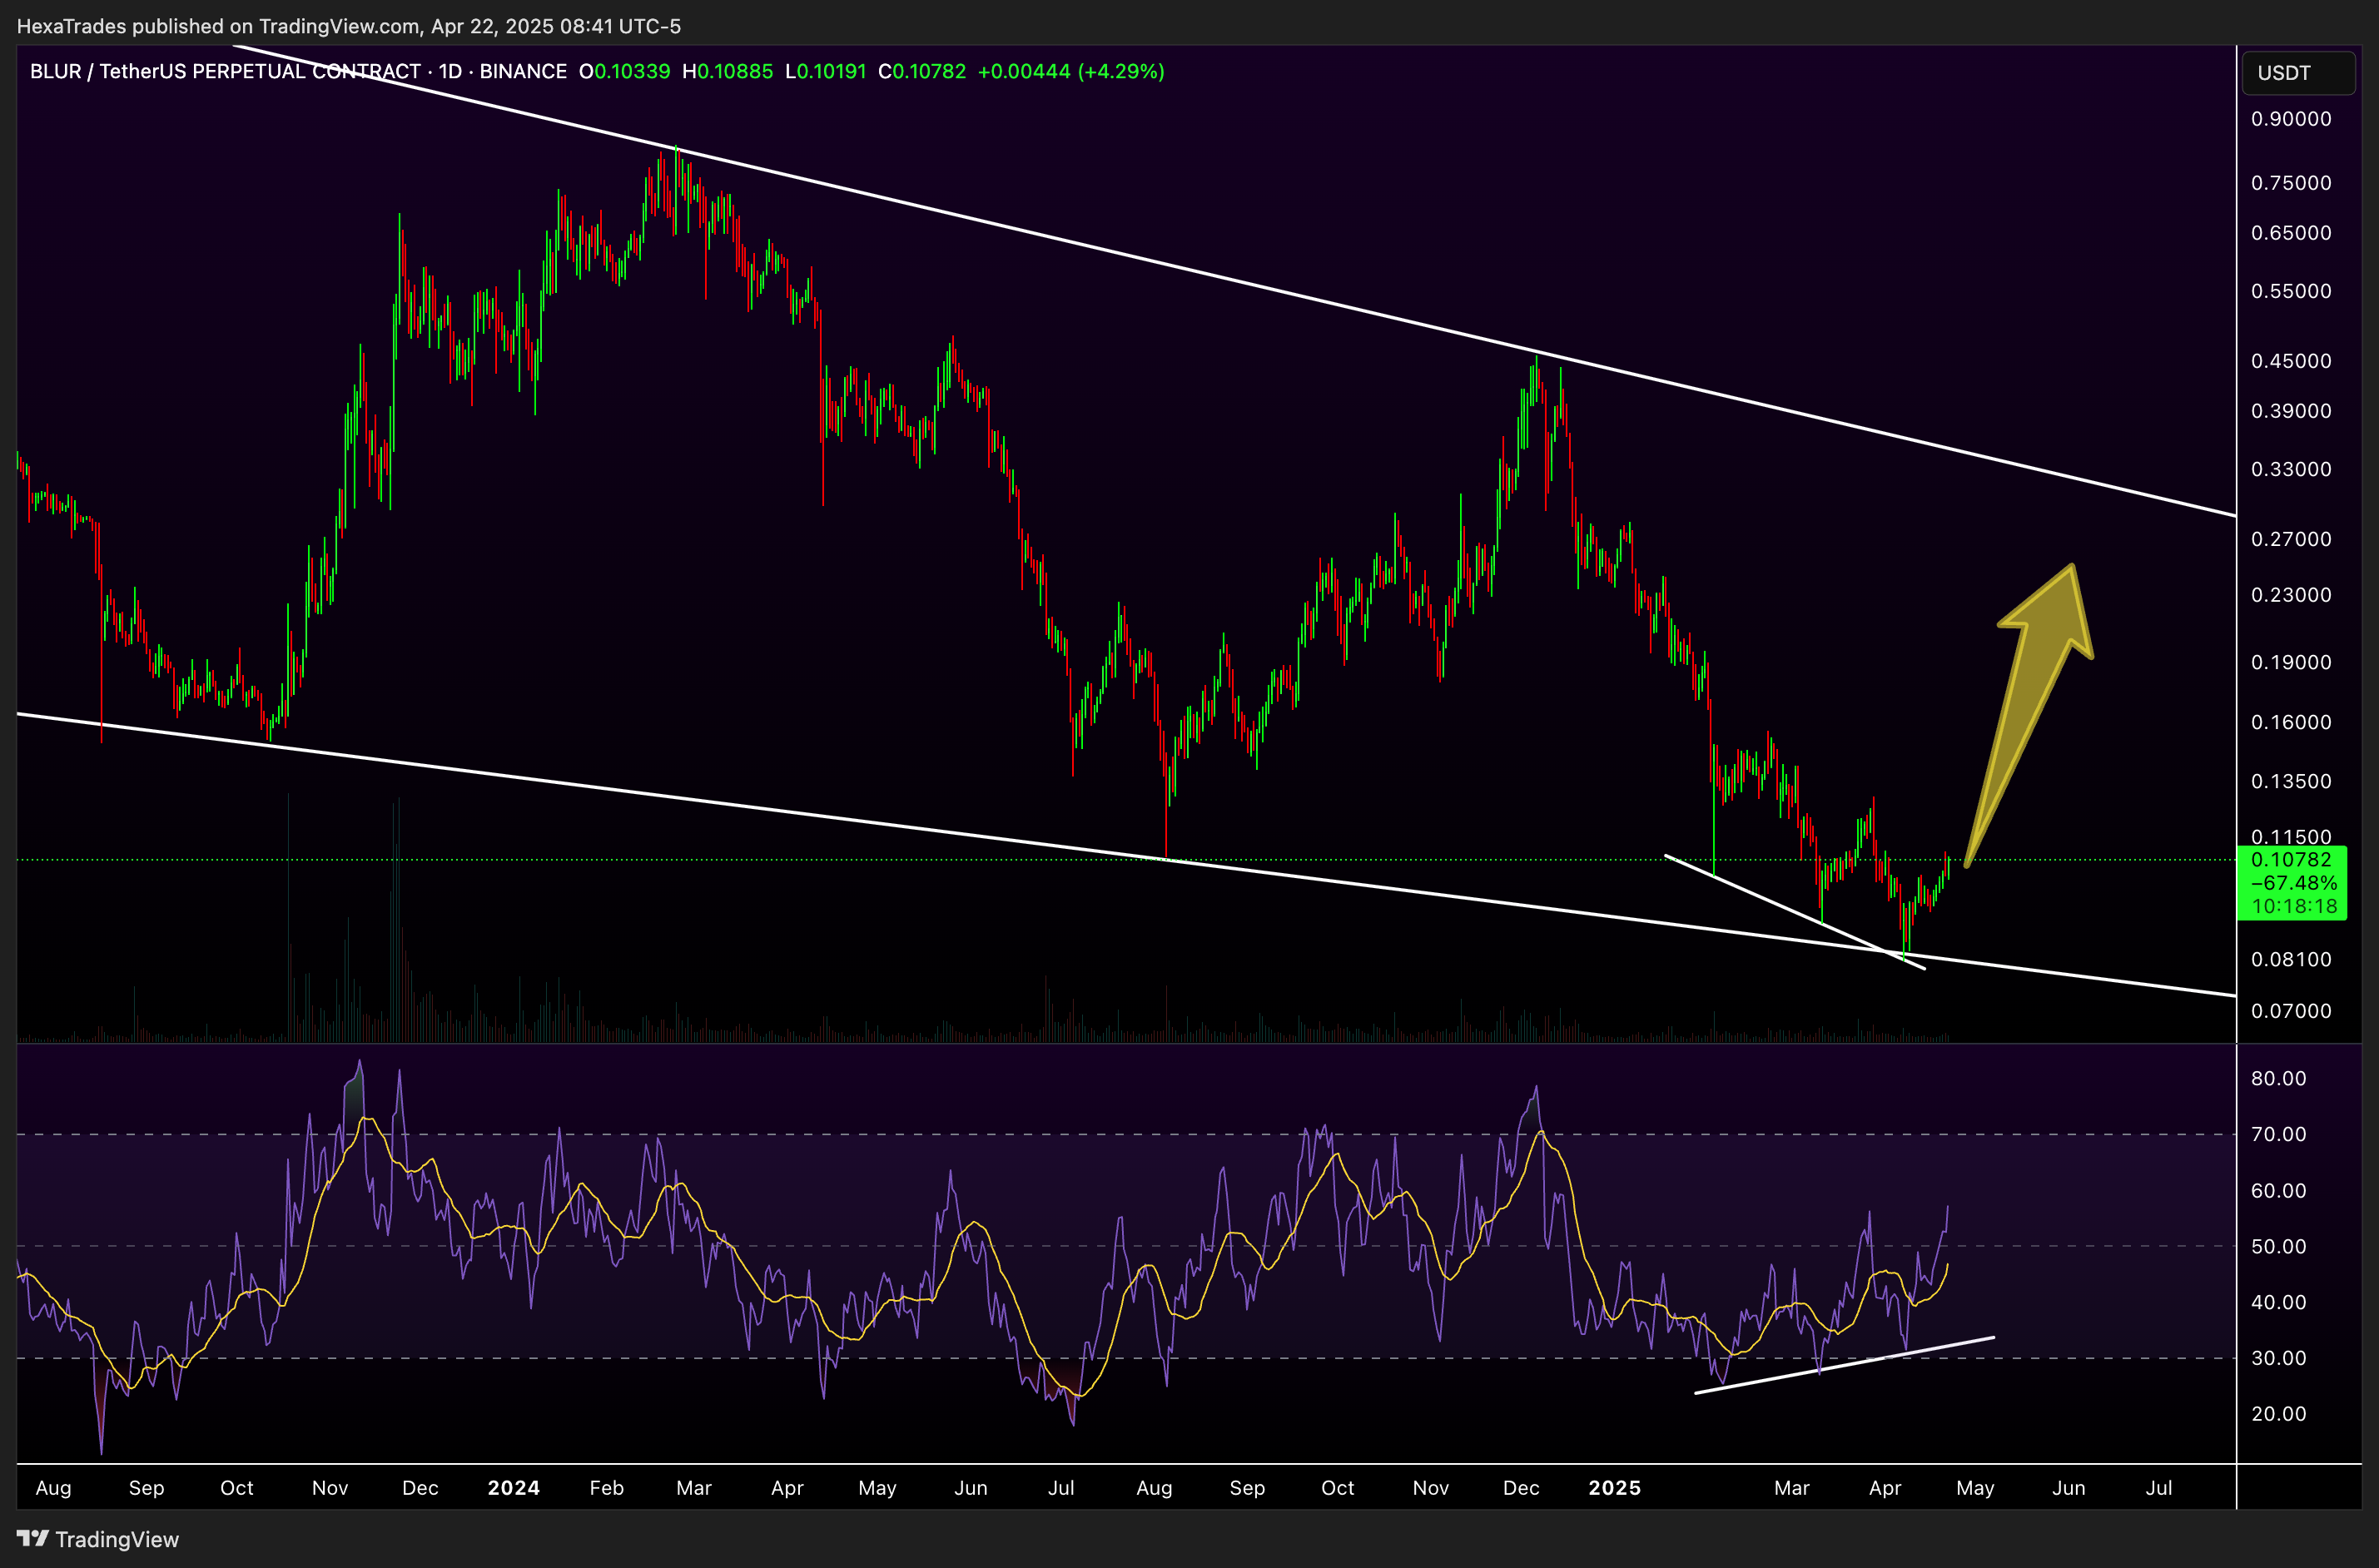Click the TradingView logo at bottom left

pyautogui.click(x=98, y=1539)
